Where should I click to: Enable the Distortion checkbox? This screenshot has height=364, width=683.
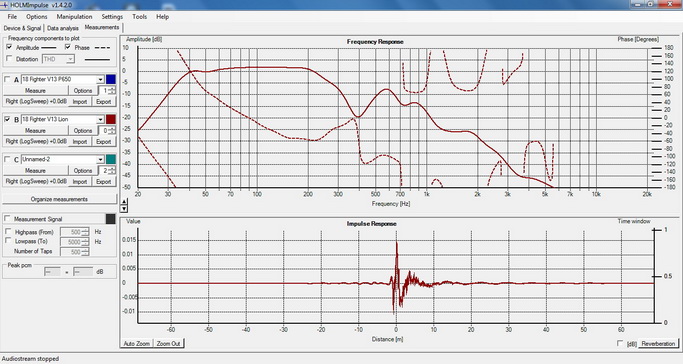point(9,58)
